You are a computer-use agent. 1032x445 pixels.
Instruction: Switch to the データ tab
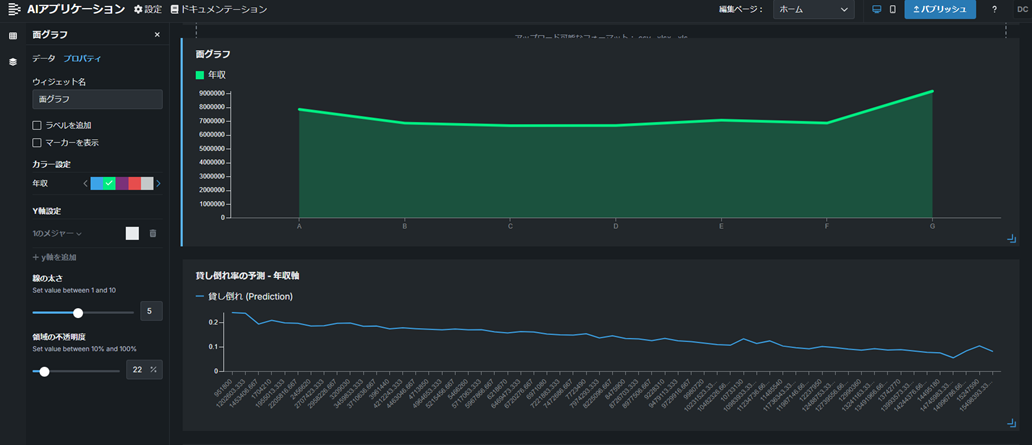[x=44, y=59]
